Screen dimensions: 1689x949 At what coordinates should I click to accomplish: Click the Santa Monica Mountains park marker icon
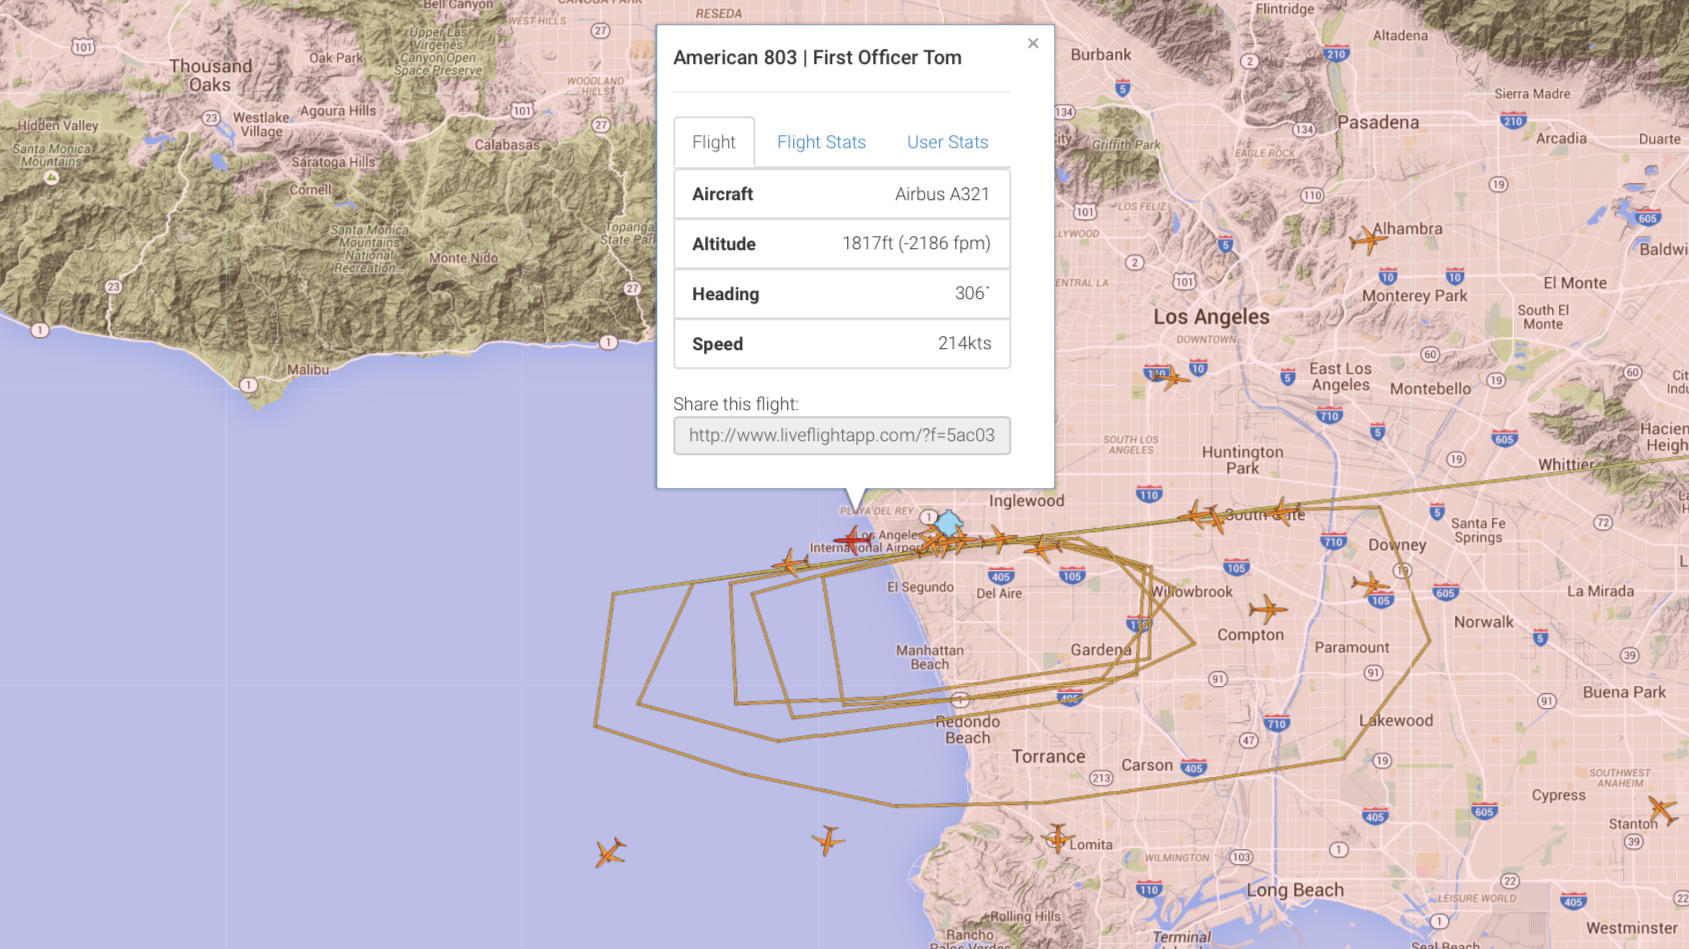(x=51, y=177)
